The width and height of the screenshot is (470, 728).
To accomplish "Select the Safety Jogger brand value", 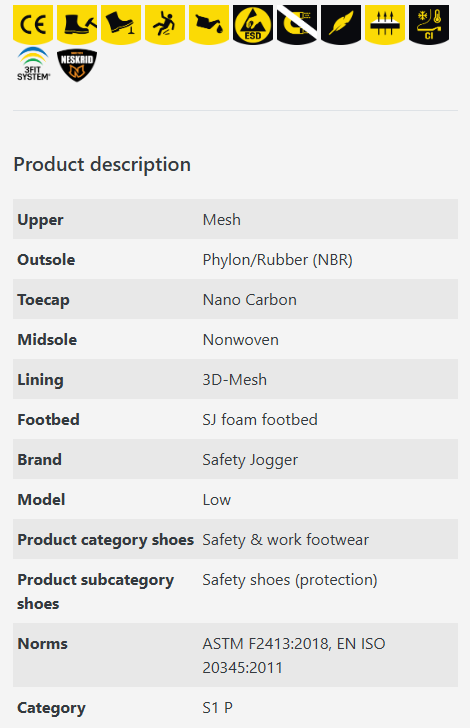I will (x=250, y=460).
